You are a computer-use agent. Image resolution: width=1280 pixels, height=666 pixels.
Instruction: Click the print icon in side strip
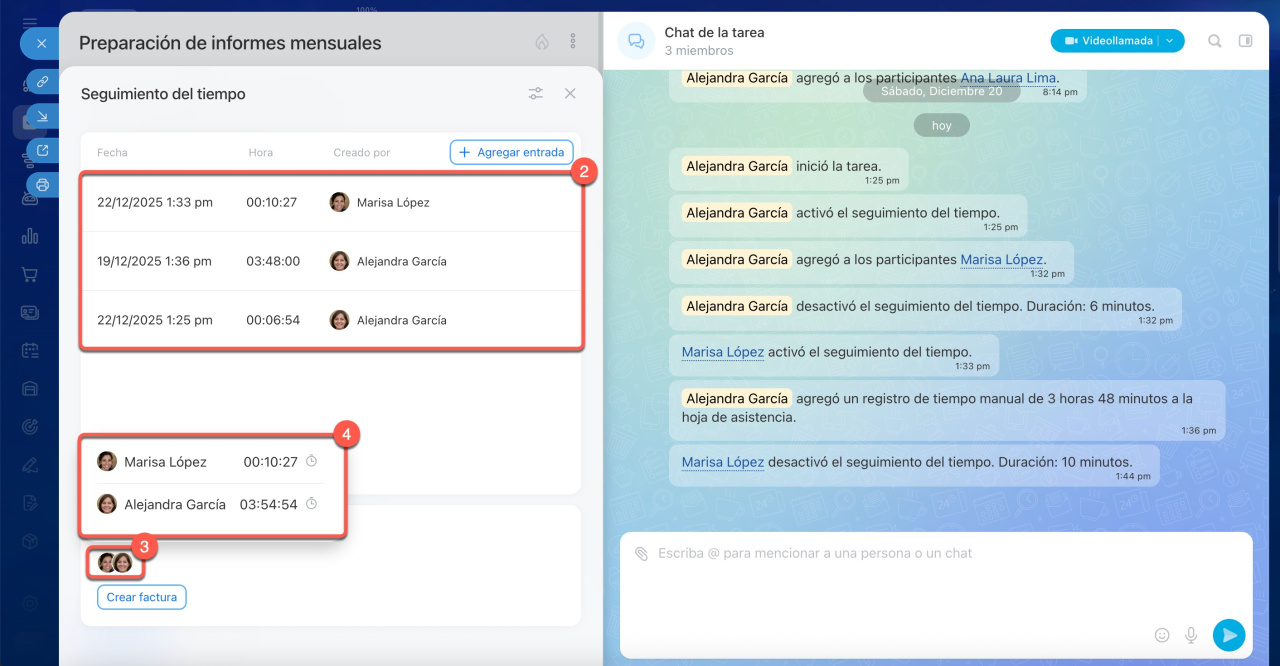[x=42, y=185]
